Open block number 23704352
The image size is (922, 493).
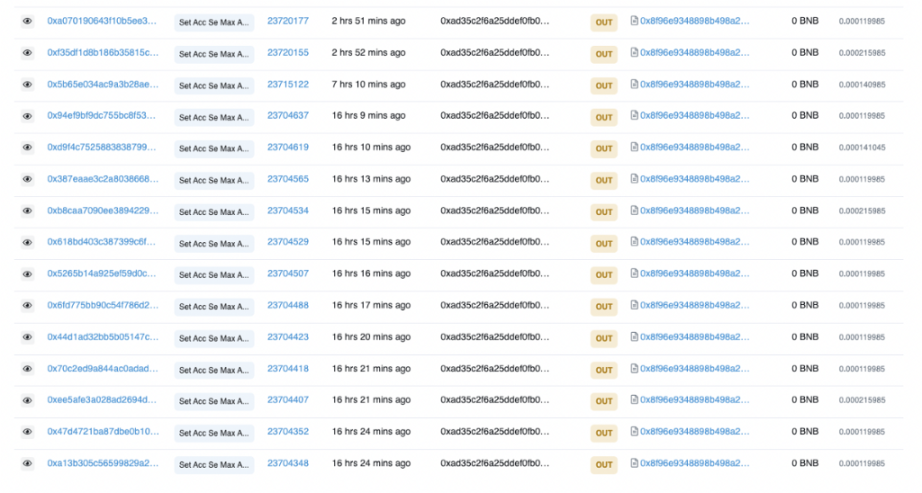click(x=288, y=432)
